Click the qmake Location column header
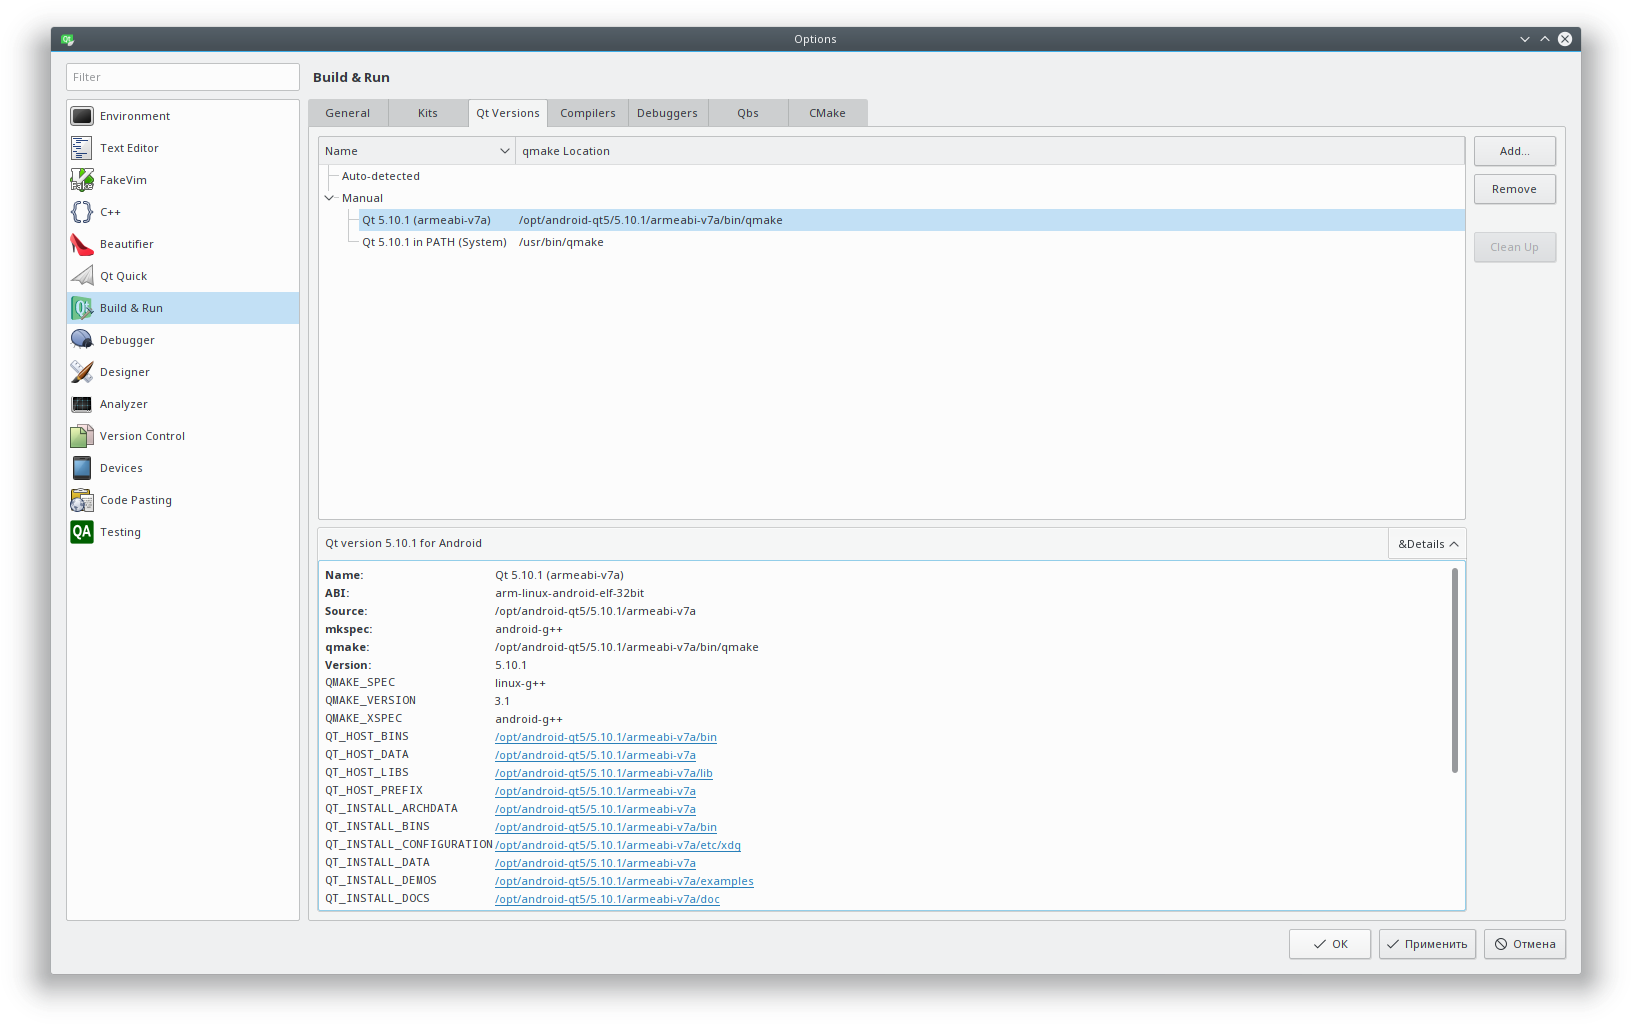The image size is (1631, 1024). pos(990,151)
